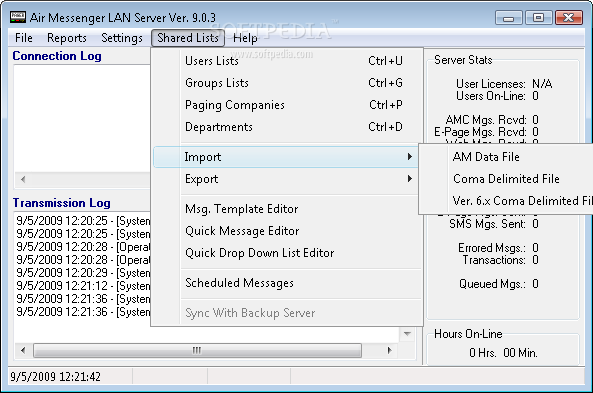Maximize the Air Messenger window

pyautogui.click(x=538, y=17)
